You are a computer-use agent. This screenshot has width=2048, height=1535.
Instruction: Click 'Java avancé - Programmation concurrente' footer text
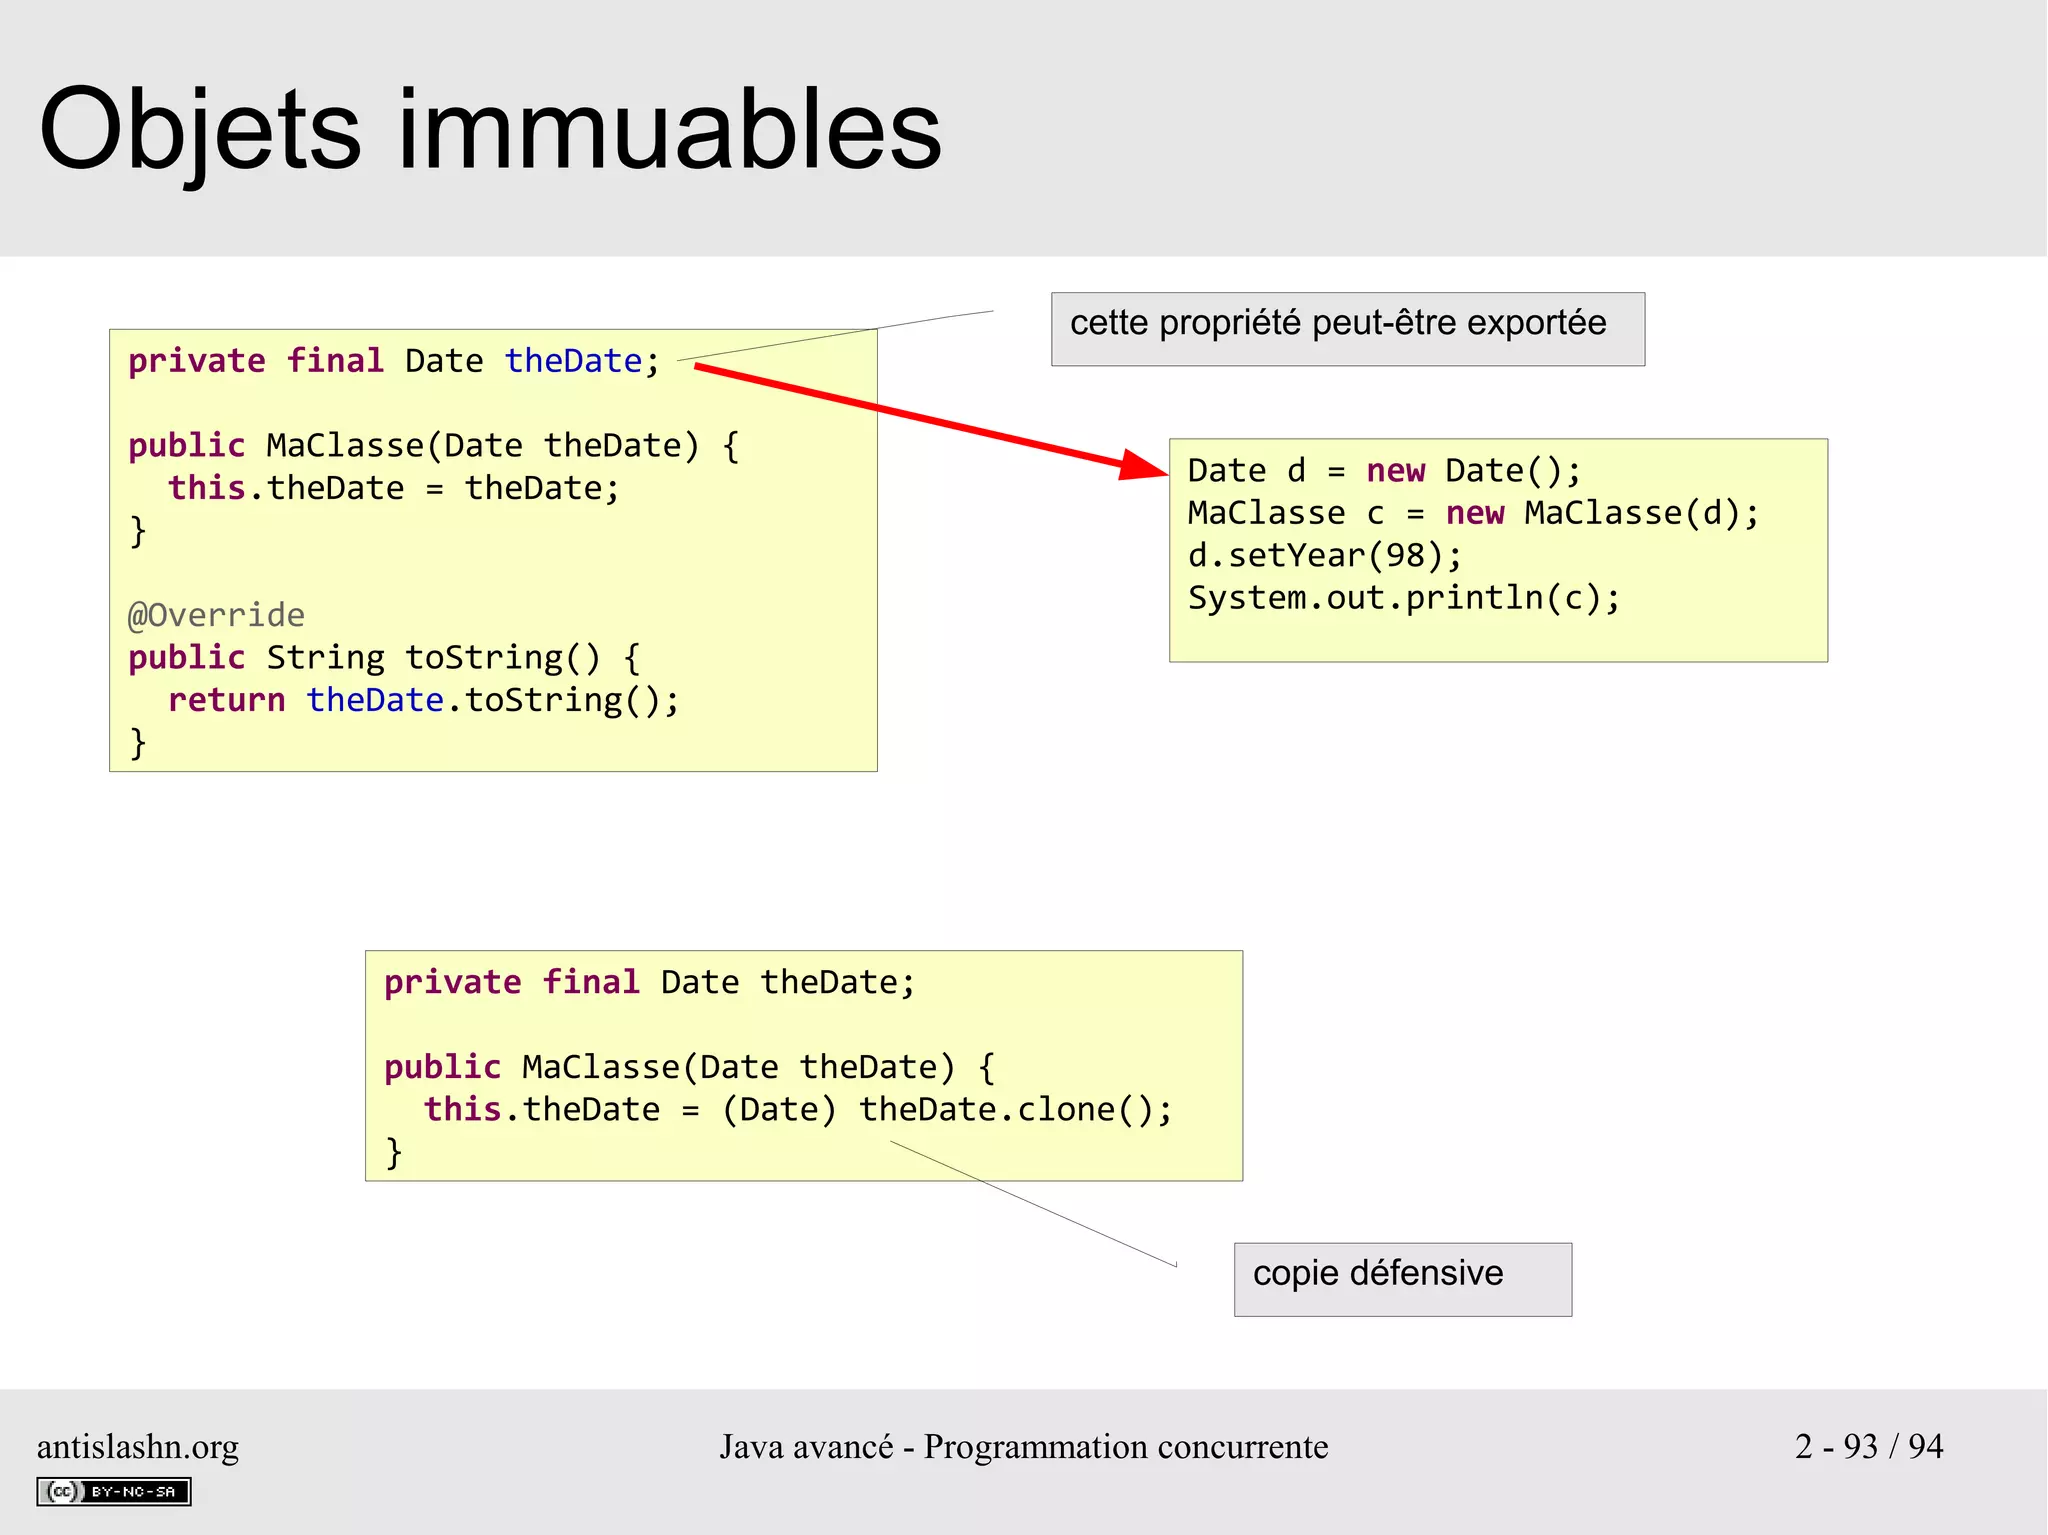click(x=1023, y=1447)
